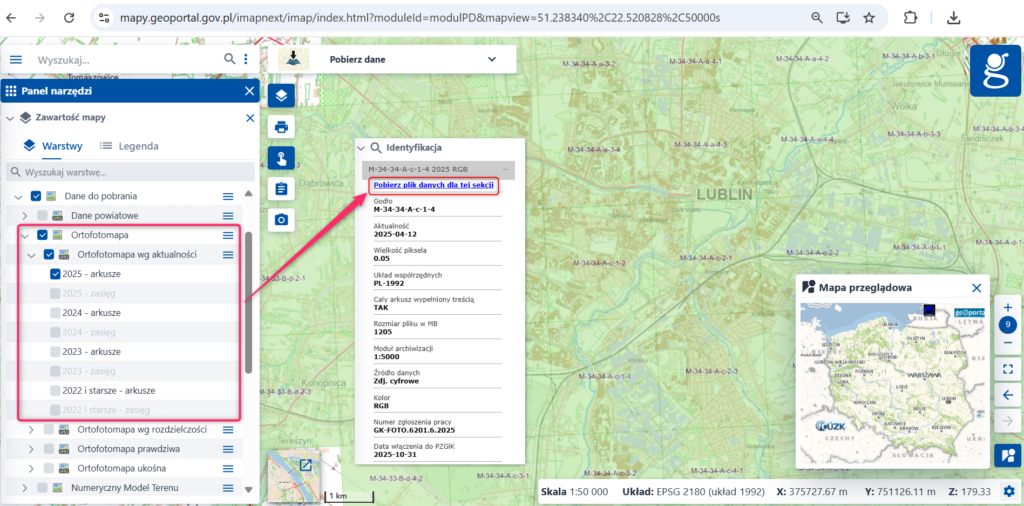
Task: Switch to the Legenda tab
Action: (129, 146)
